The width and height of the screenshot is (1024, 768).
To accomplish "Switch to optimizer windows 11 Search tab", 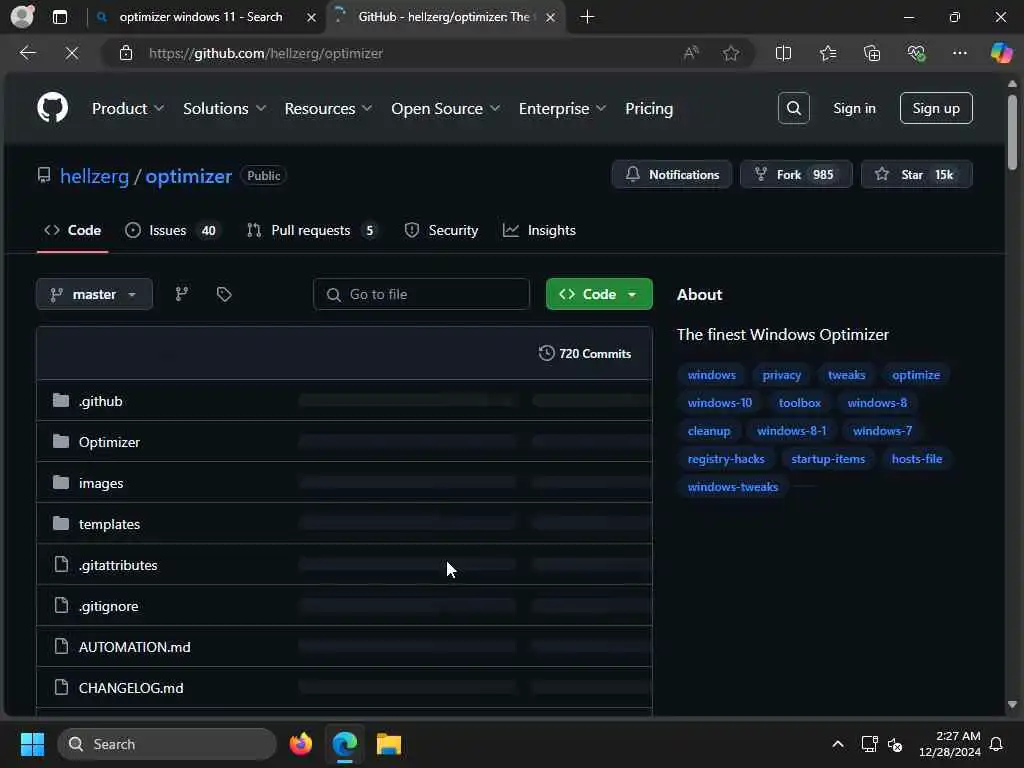I will [201, 17].
